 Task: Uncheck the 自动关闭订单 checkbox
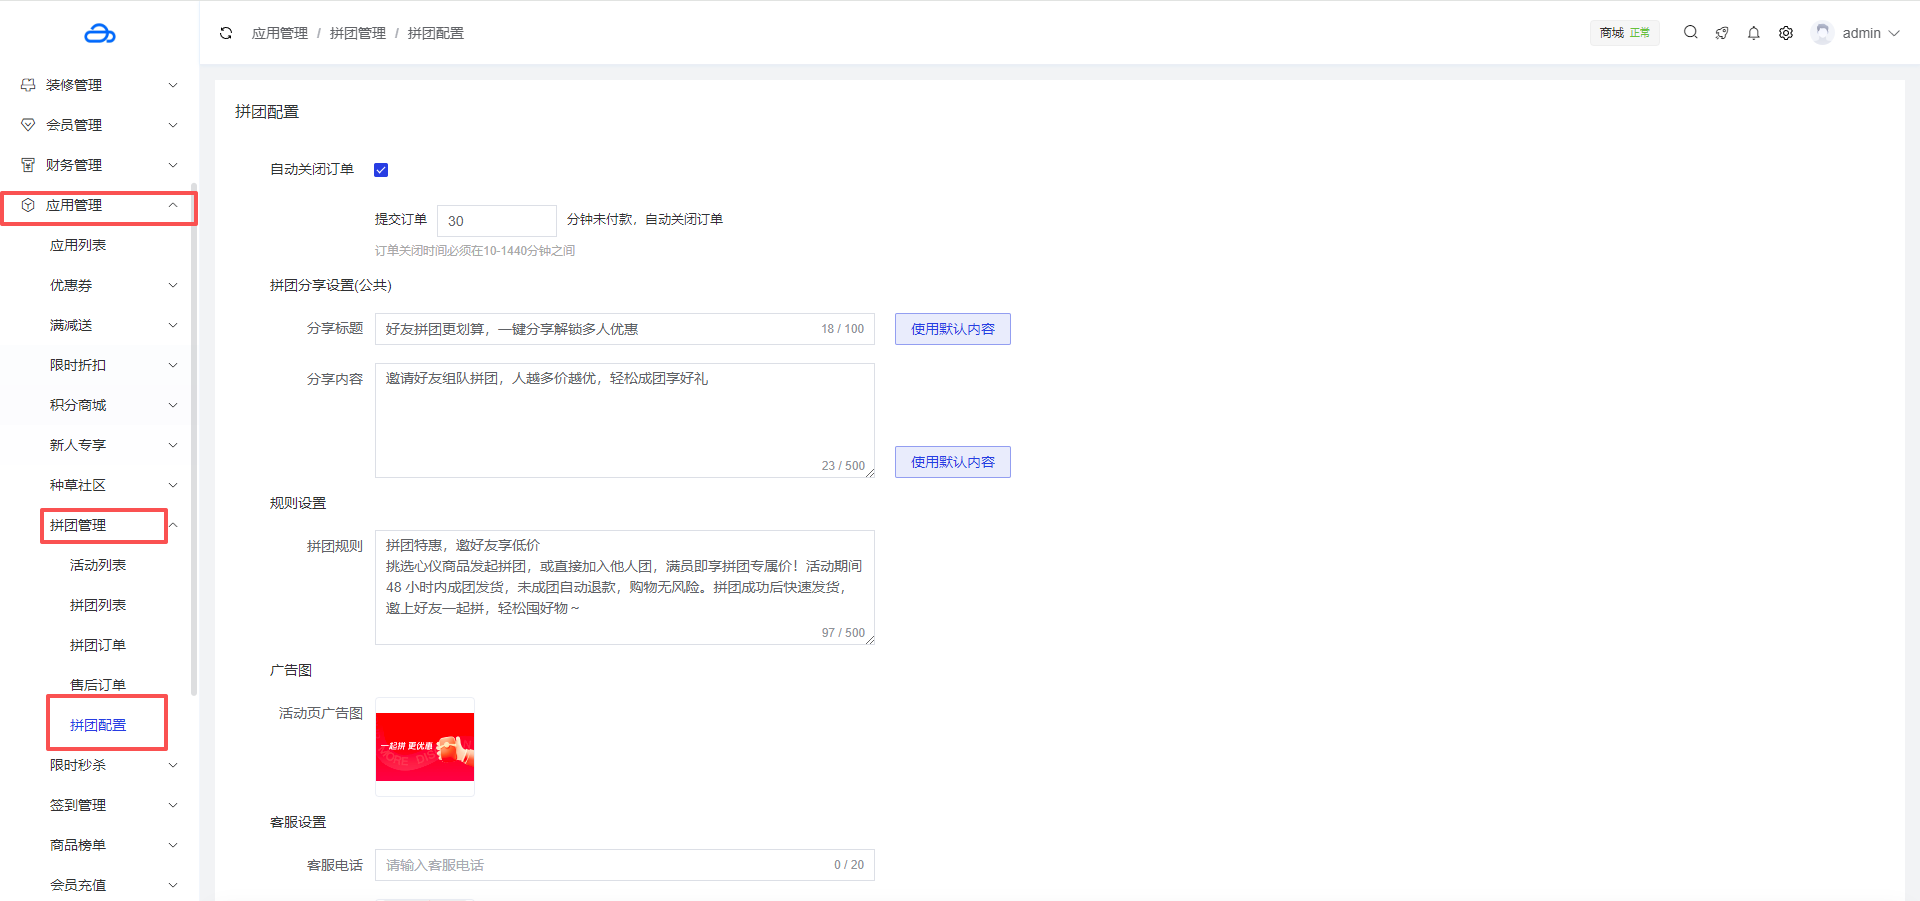pyautogui.click(x=381, y=170)
